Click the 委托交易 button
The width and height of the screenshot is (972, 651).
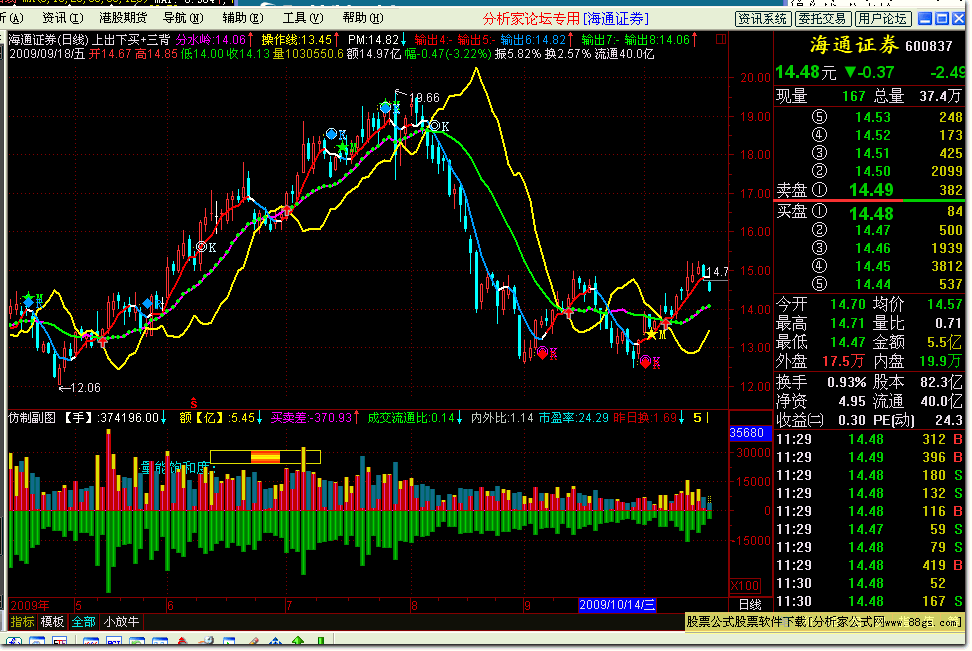point(821,19)
